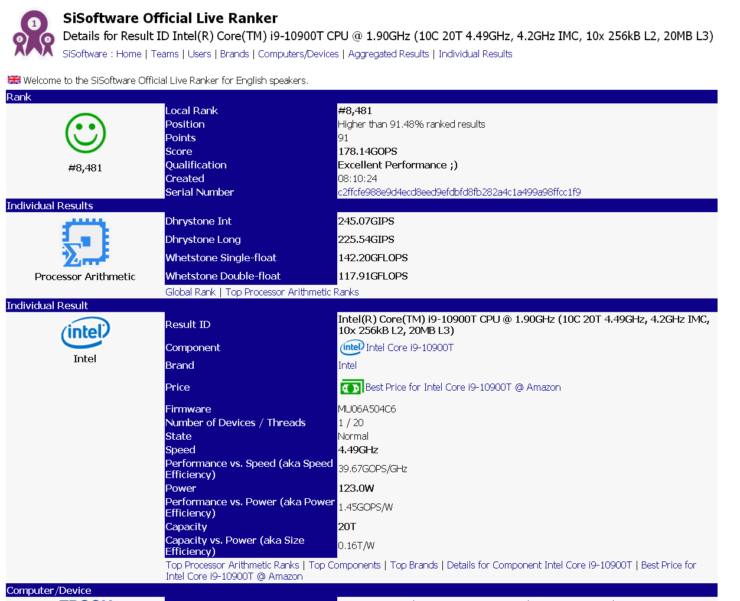Open the Brands navigation link
This screenshot has width=740, height=601.
(x=235, y=54)
